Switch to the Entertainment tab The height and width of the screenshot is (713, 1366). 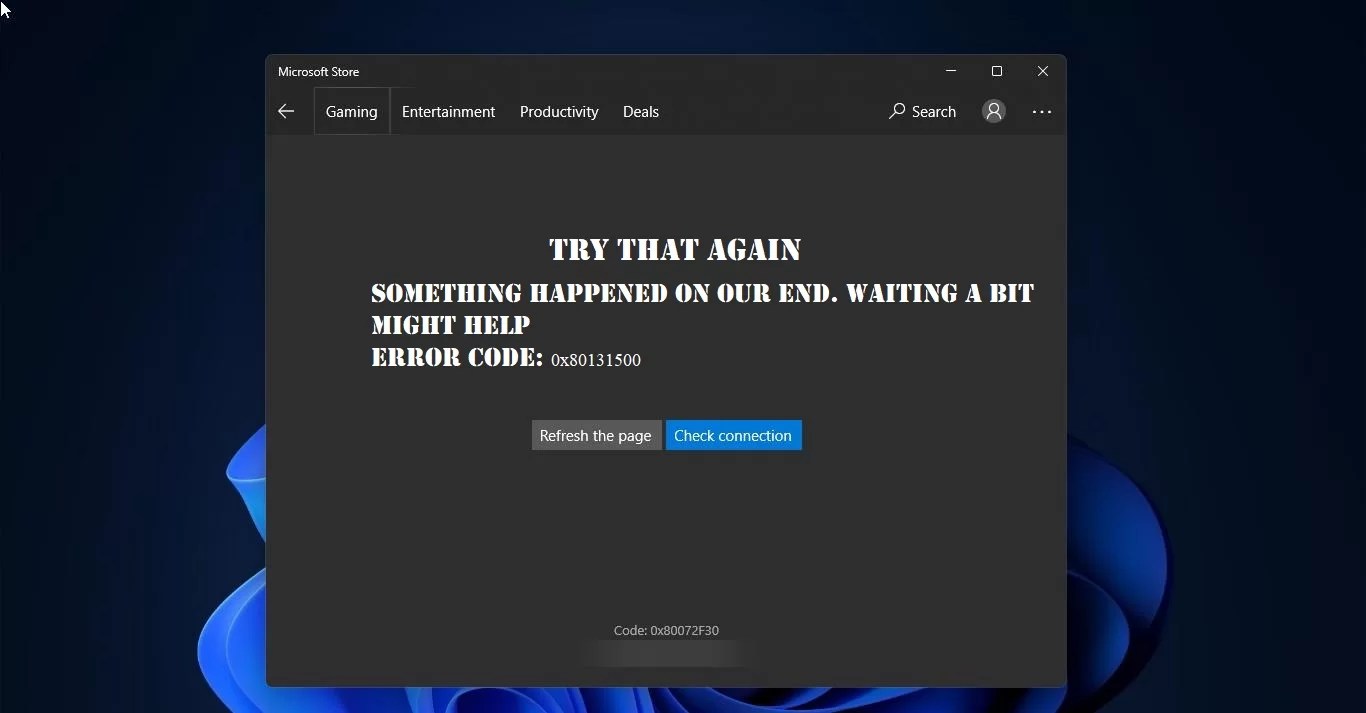[x=448, y=112]
